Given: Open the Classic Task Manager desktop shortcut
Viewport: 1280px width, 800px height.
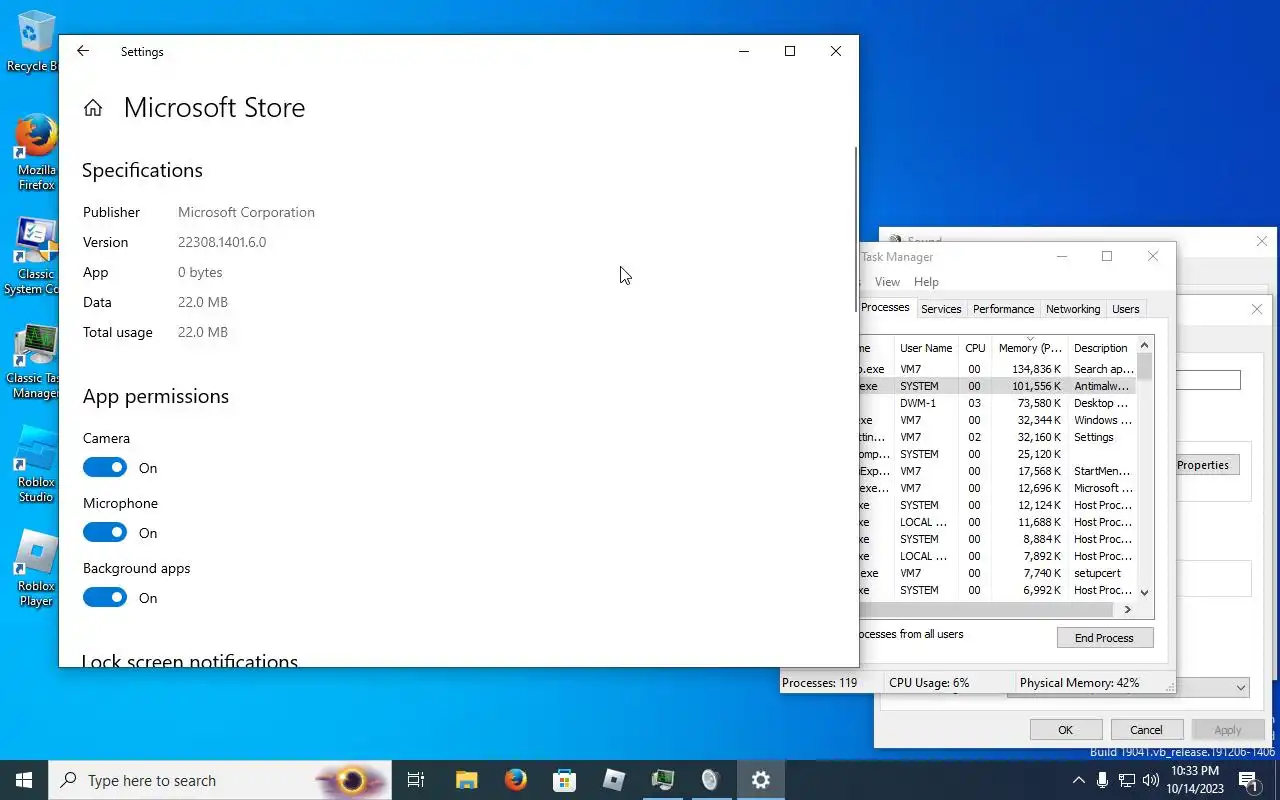Looking at the screenshot, I should [34, 360].
